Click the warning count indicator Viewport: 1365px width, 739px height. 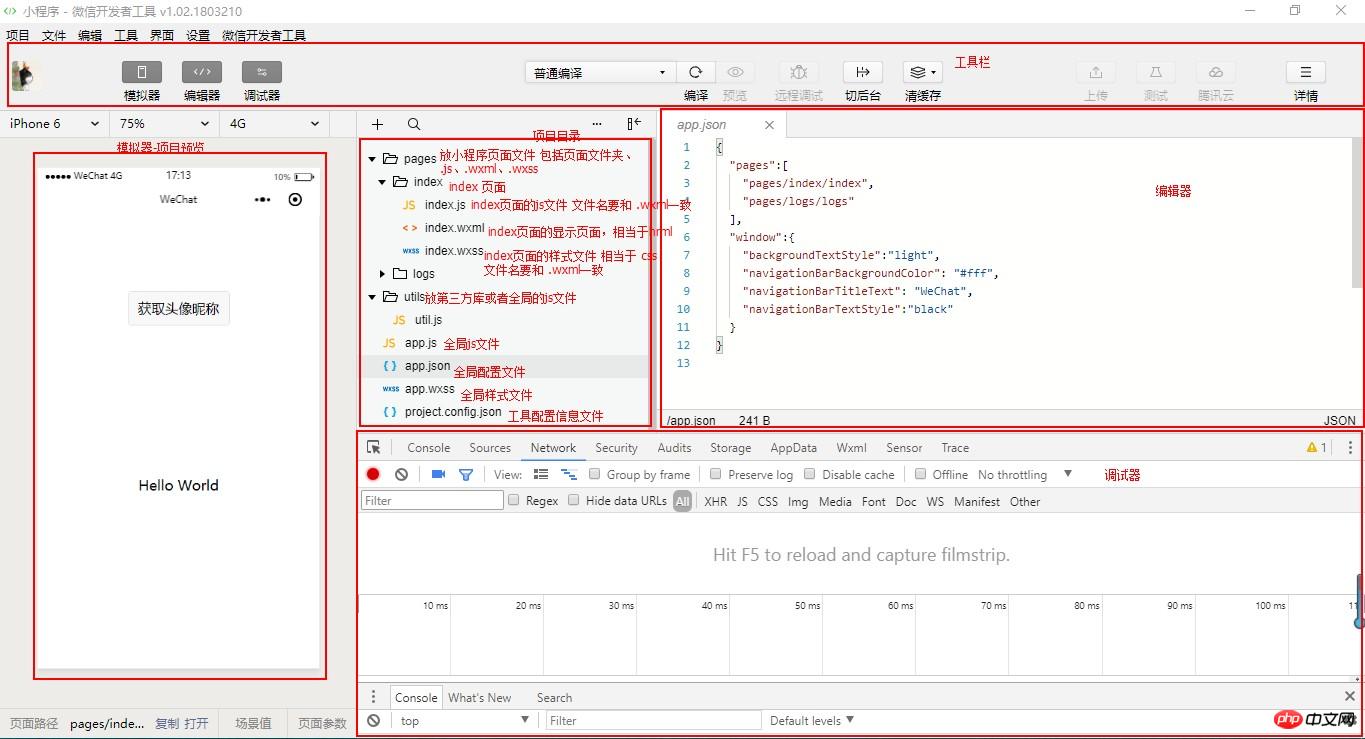pyautogui.click(x=1317, y=448)
